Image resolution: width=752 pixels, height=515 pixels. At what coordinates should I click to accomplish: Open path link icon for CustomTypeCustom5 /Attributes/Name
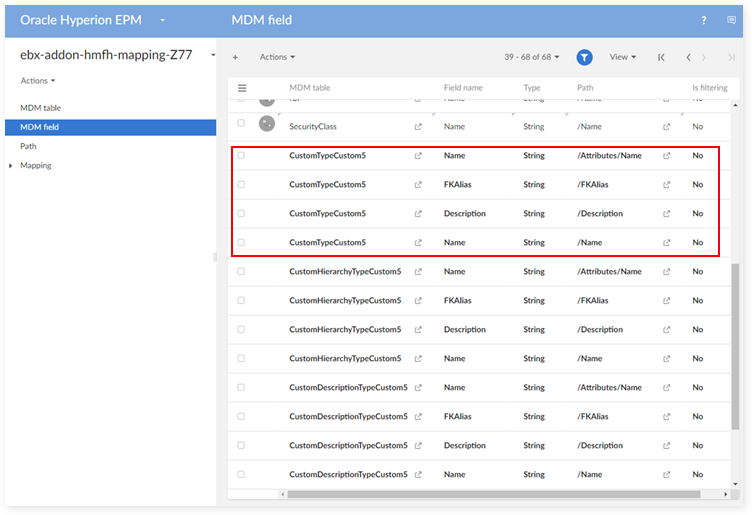[x=667, y=156]
